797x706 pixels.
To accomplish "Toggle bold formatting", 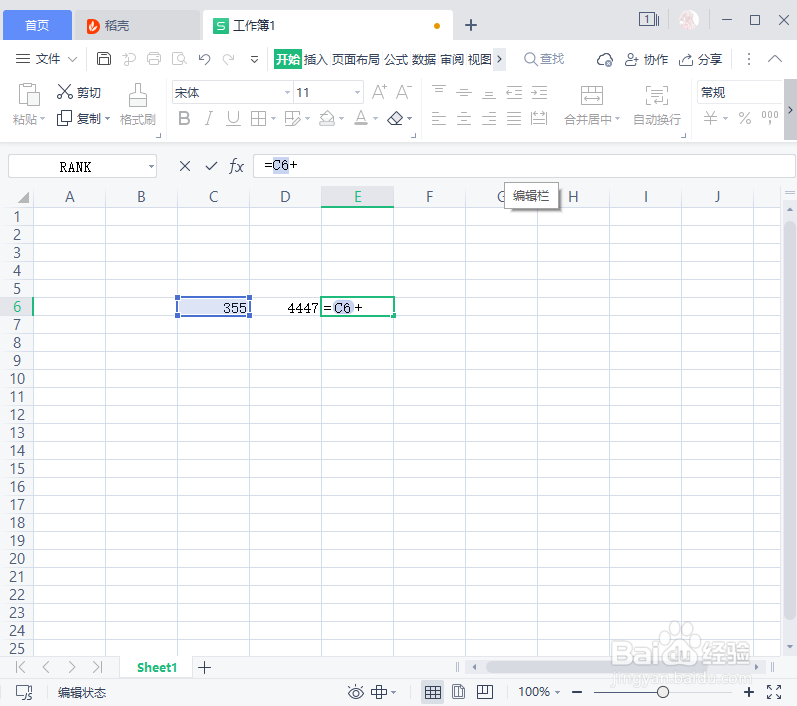I will (185, 119).
